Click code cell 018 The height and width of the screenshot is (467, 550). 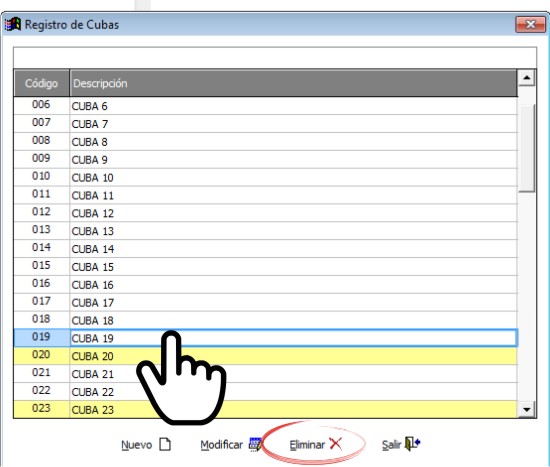(x=41, y=320)
